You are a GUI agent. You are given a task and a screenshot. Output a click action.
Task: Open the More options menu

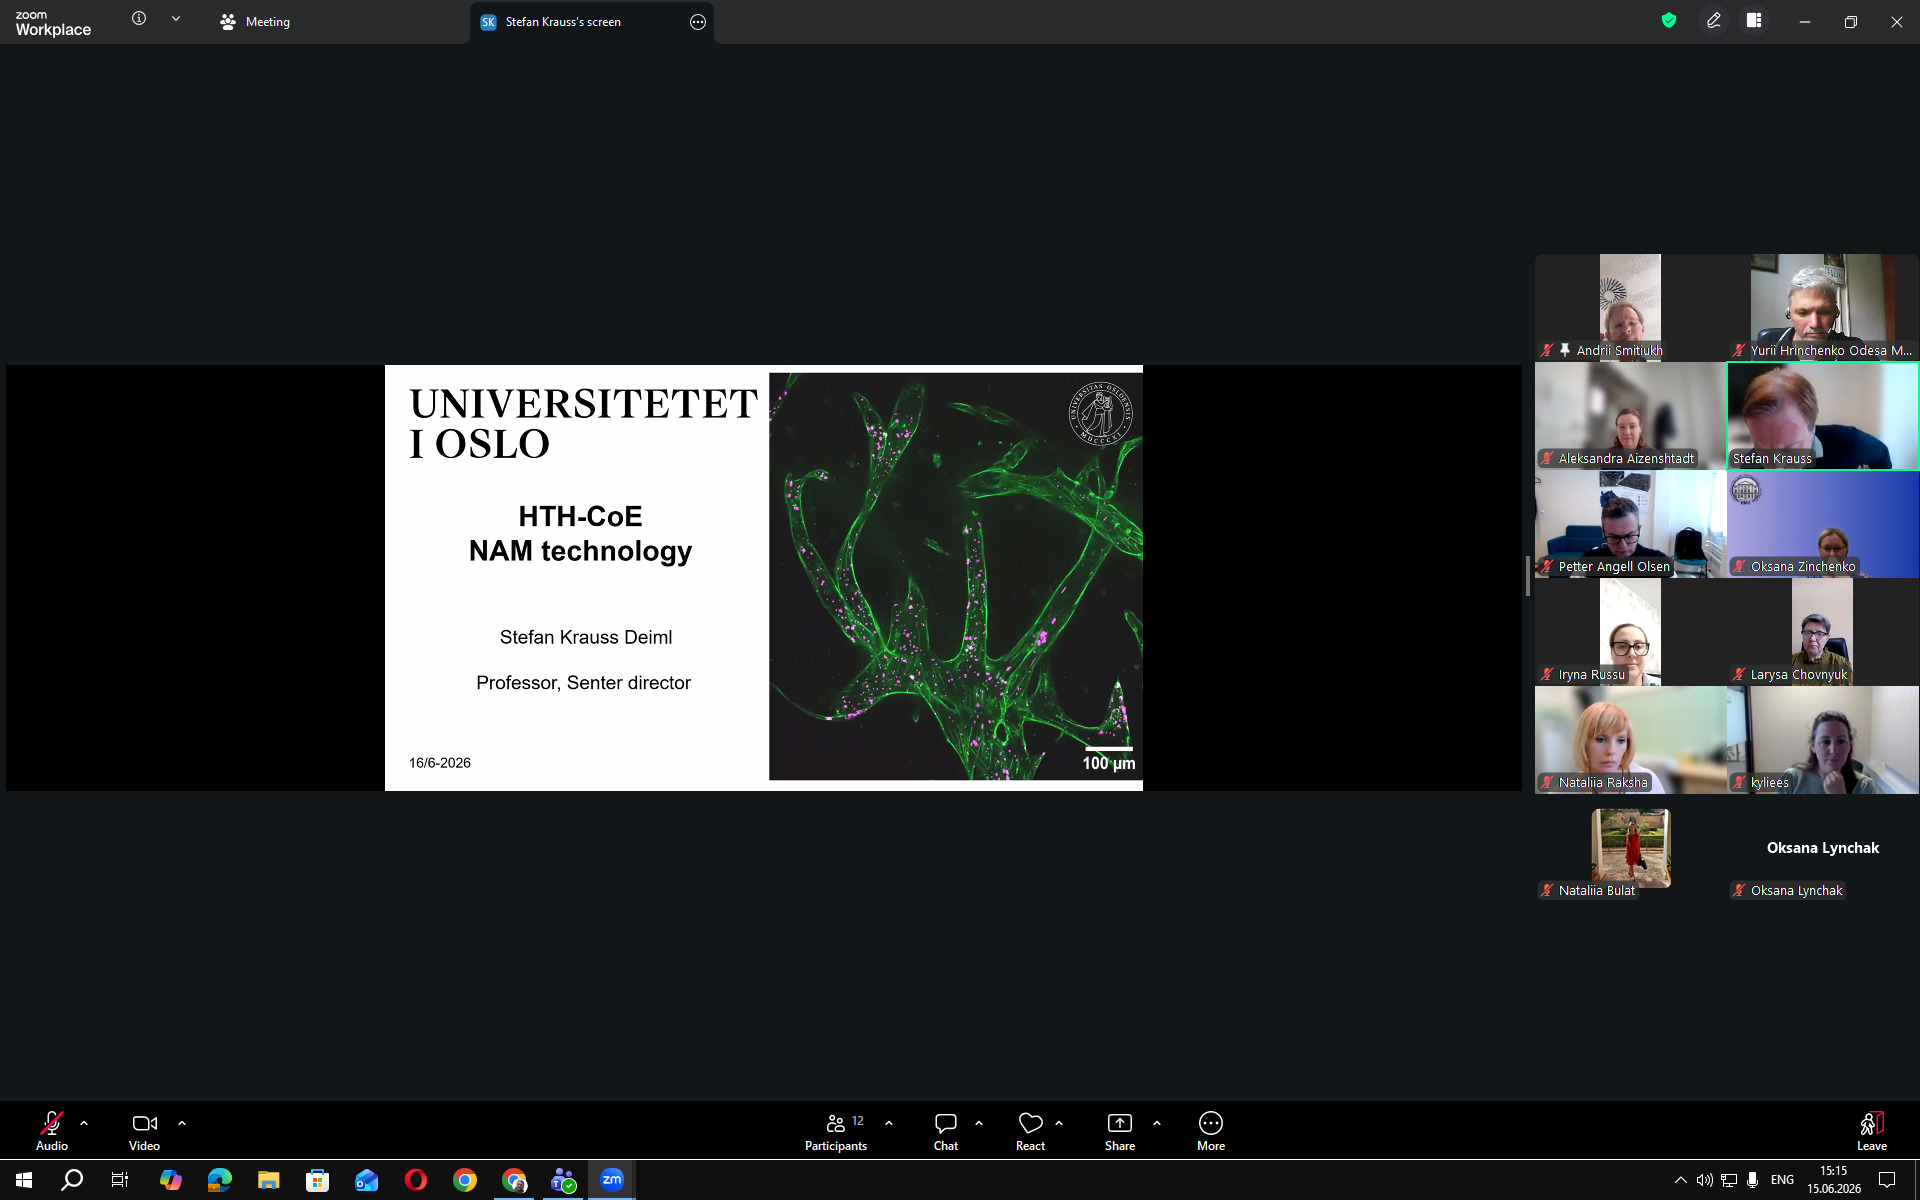click(x=1211, y=1131)
